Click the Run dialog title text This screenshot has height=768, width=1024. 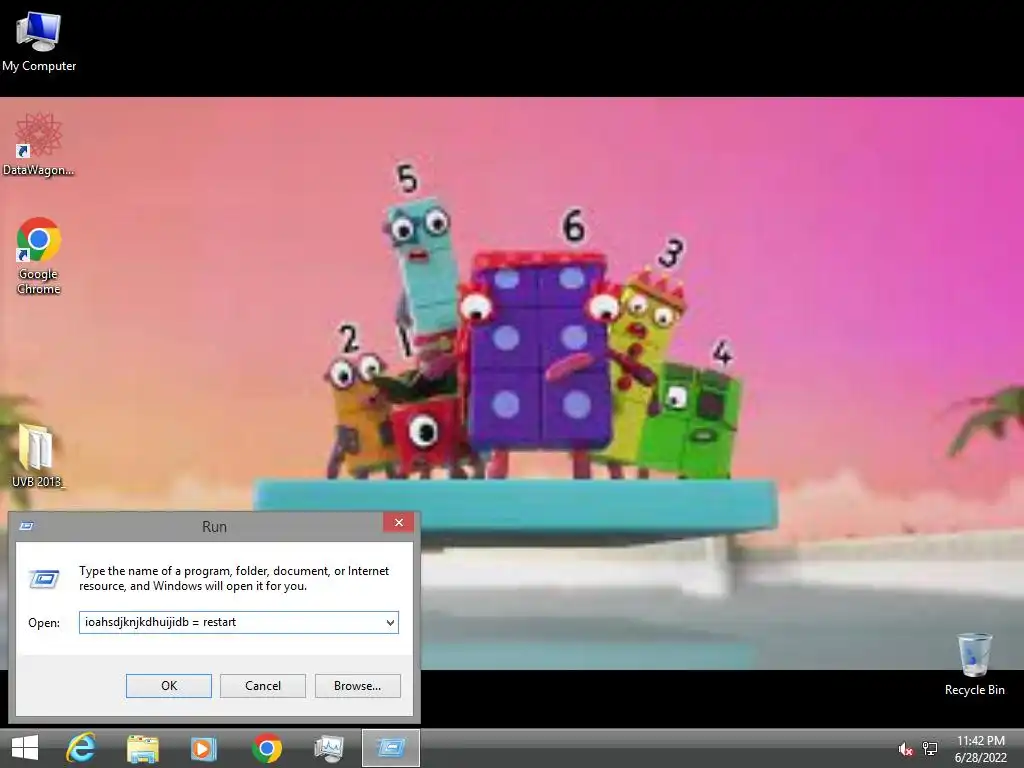pyautogui.click(x=214, y=526)
